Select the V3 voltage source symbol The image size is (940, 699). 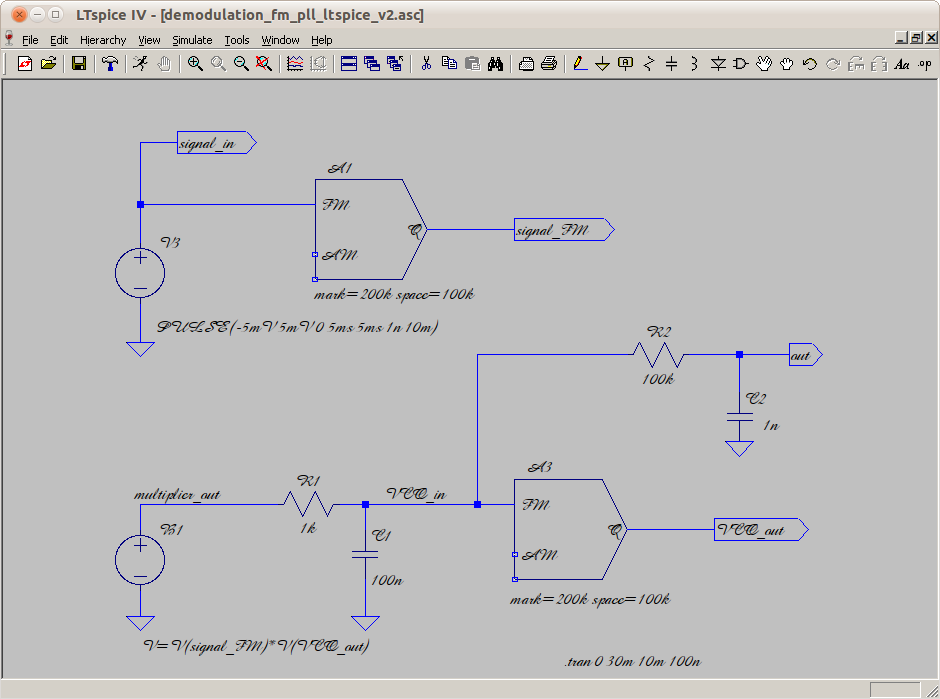140,273
